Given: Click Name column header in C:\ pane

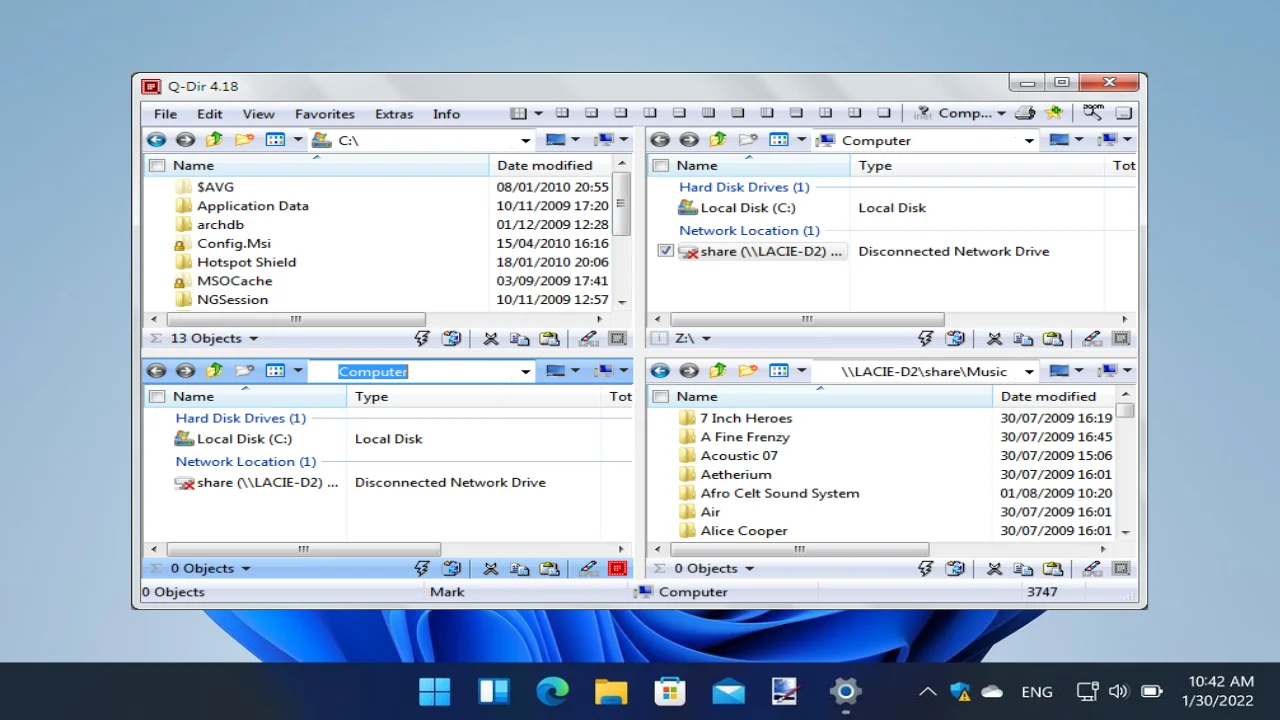Looking at the screenshot, I should [317, 165].
